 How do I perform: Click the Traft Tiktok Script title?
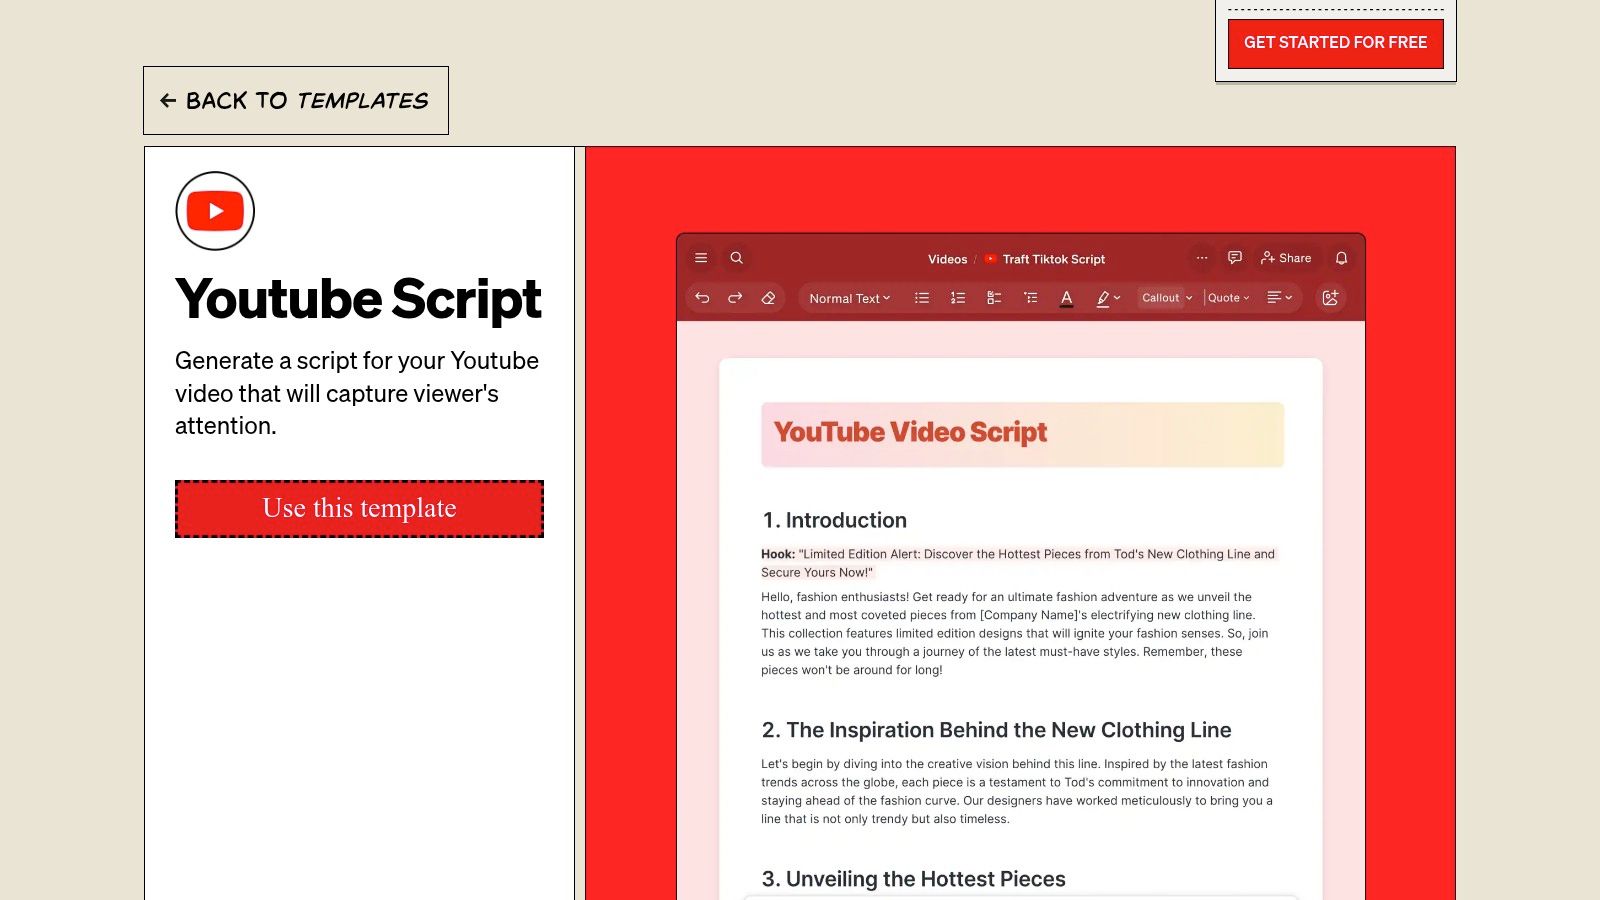pos(1053,259)
